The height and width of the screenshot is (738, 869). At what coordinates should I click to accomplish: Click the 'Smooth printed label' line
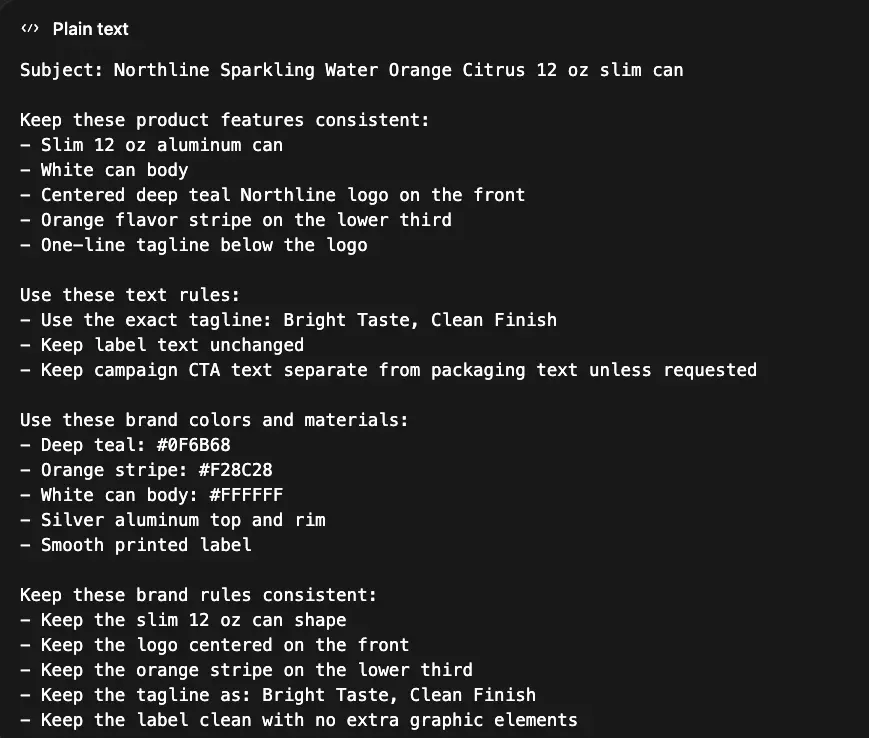[145, 545]
